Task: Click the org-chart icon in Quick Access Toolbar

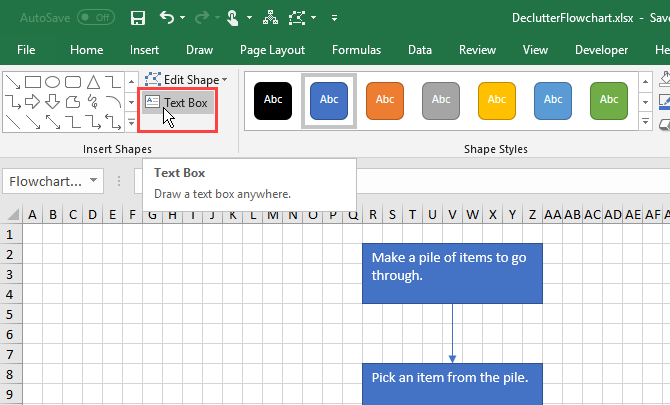Action: point(268,17)
